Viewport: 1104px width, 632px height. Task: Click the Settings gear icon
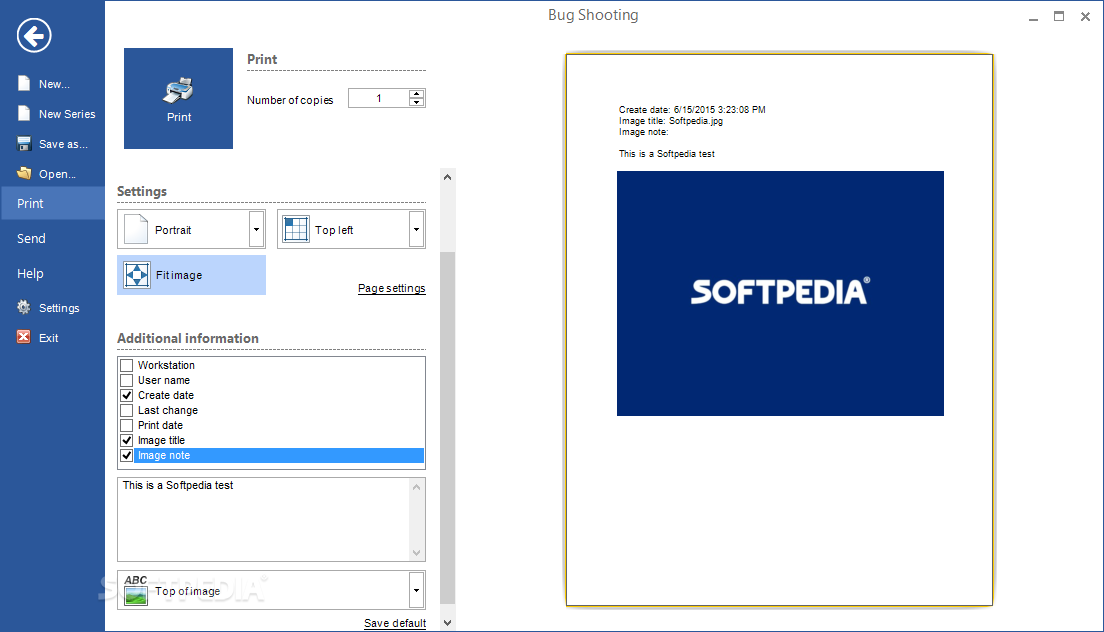[x=24, y=308]
